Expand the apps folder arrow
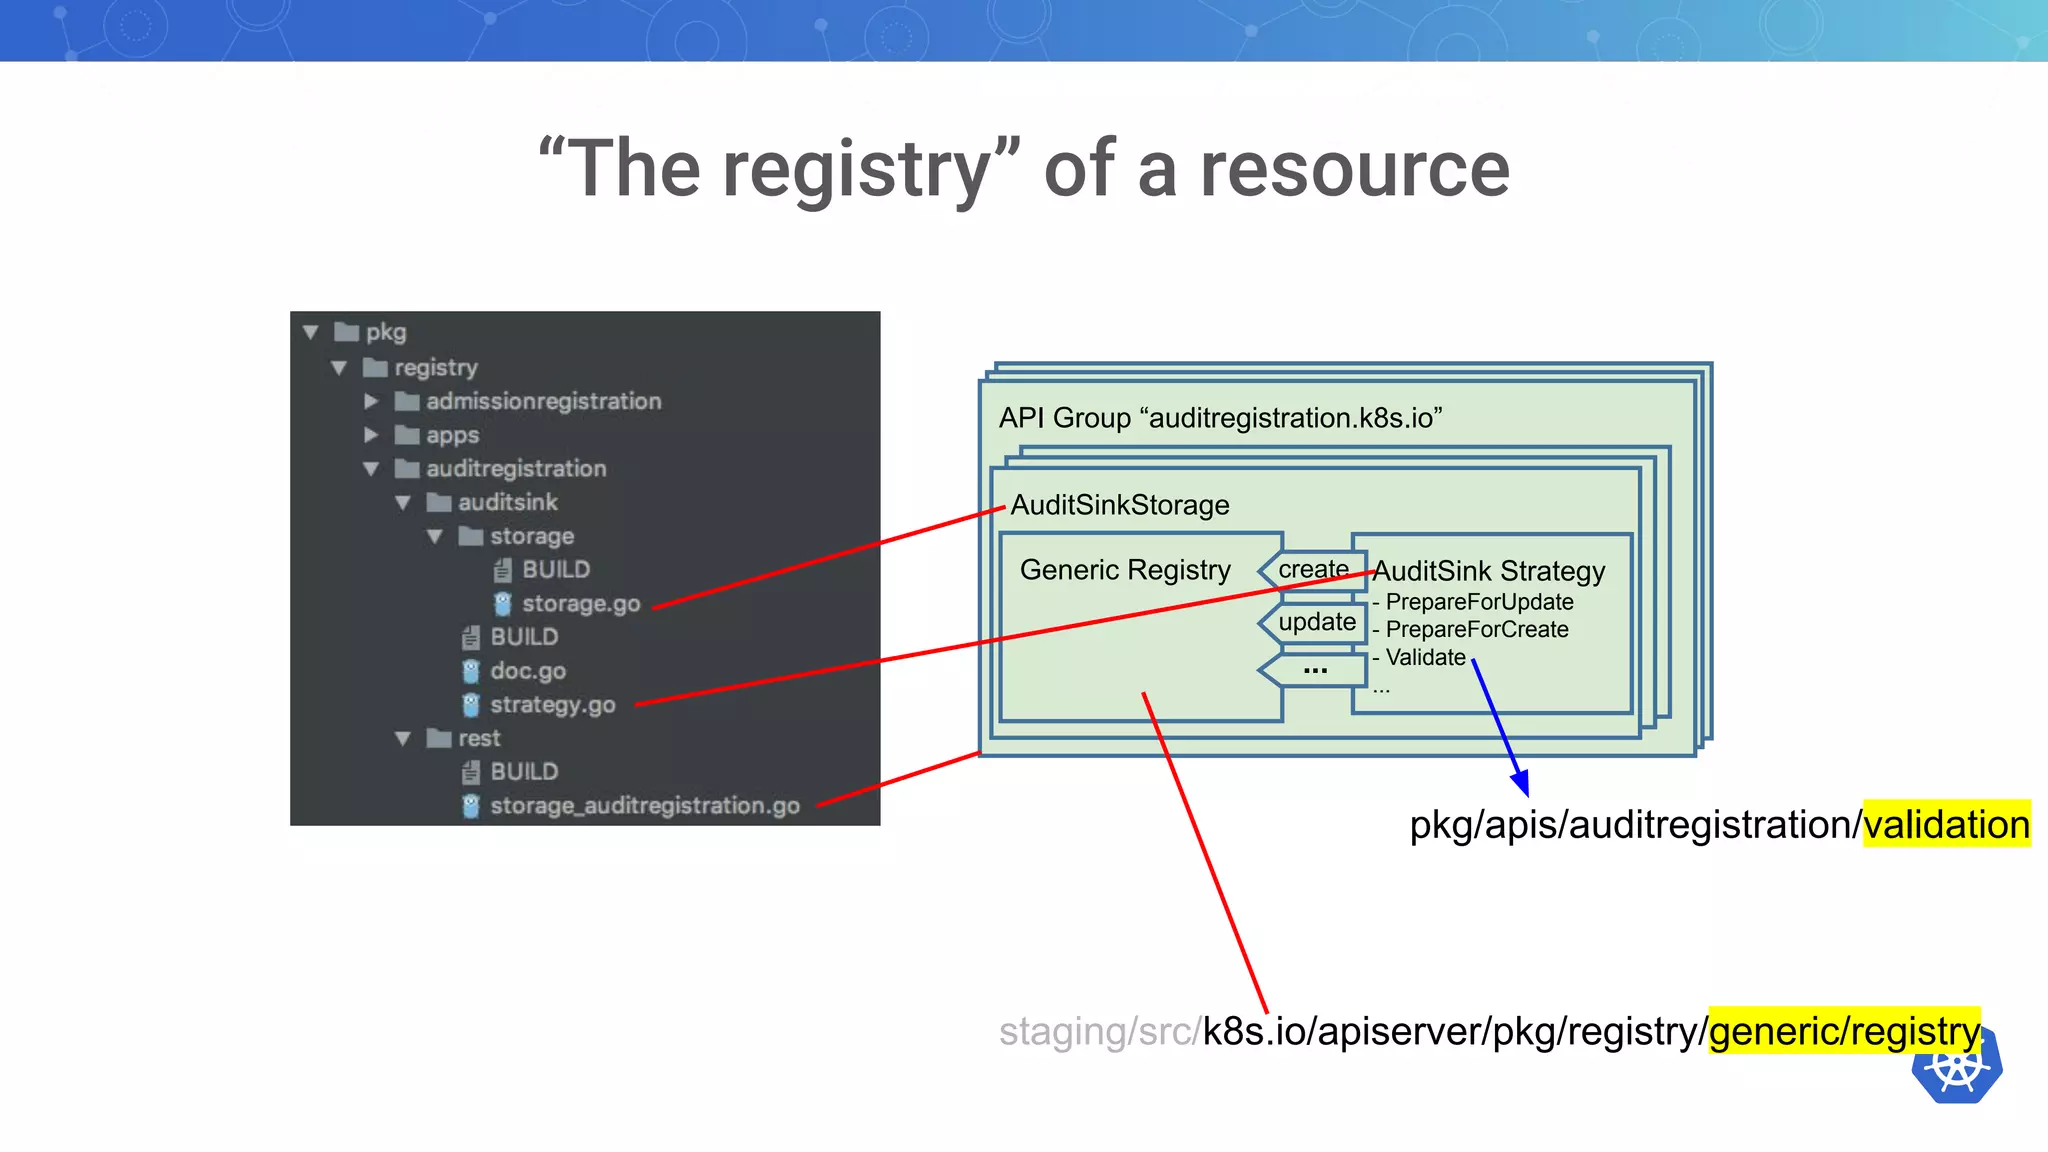This screenshot has width=2048, height=1152. click(371, 435)
